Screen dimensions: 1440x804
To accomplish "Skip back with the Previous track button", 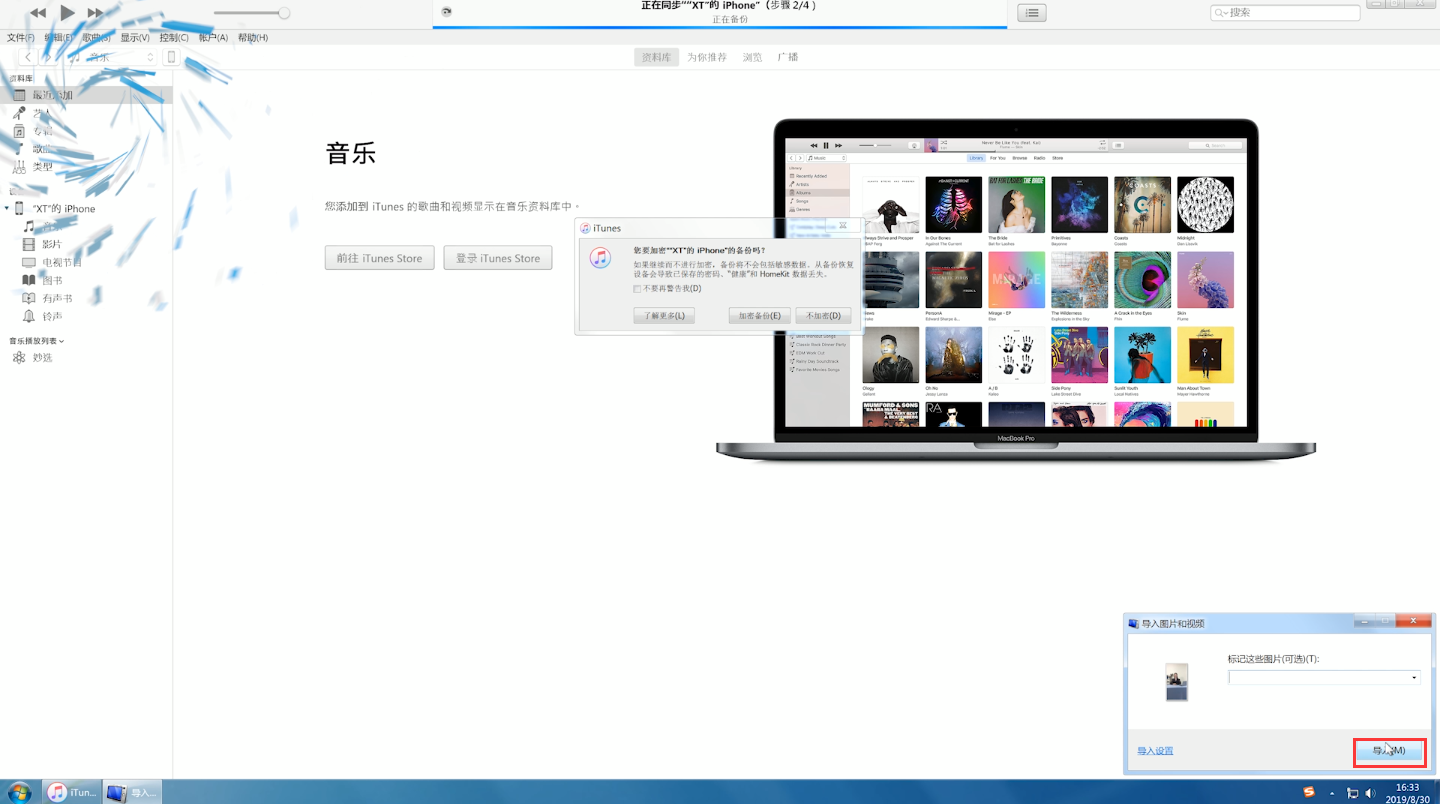I will pyautogui.click(x=38, y=13).
